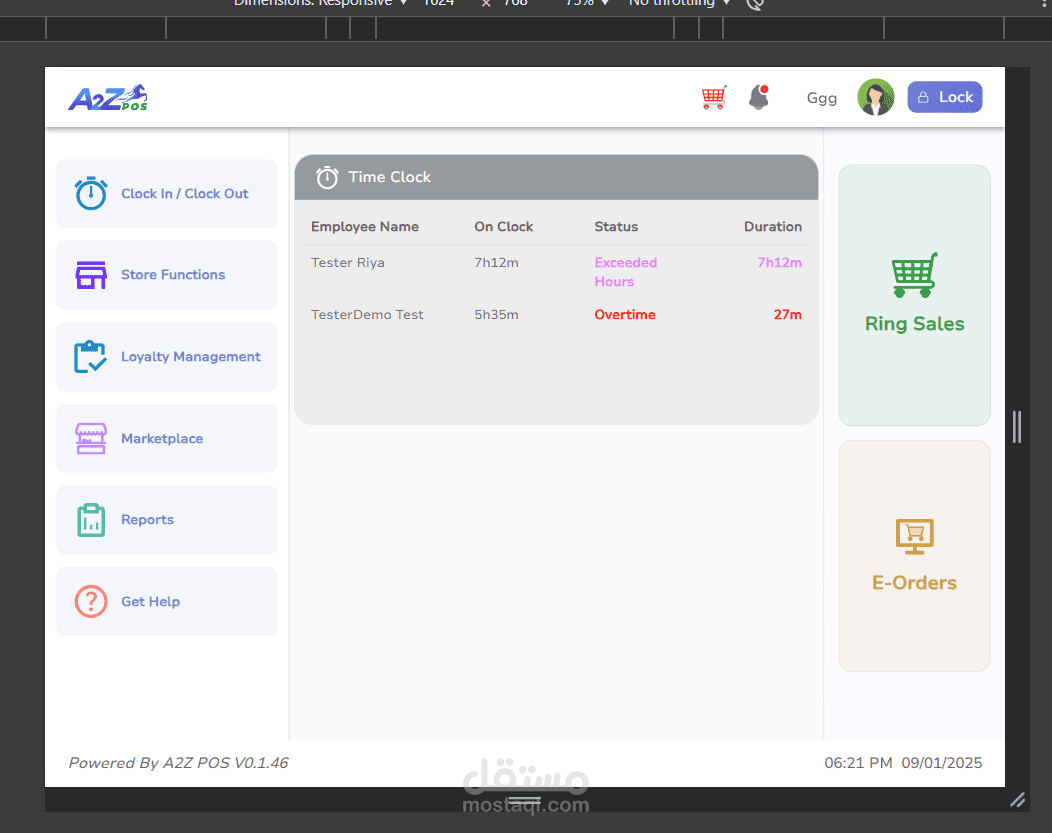Screen dimensions: 1052x833
Task: Click the On Clock column header
Action: [504, 227]
